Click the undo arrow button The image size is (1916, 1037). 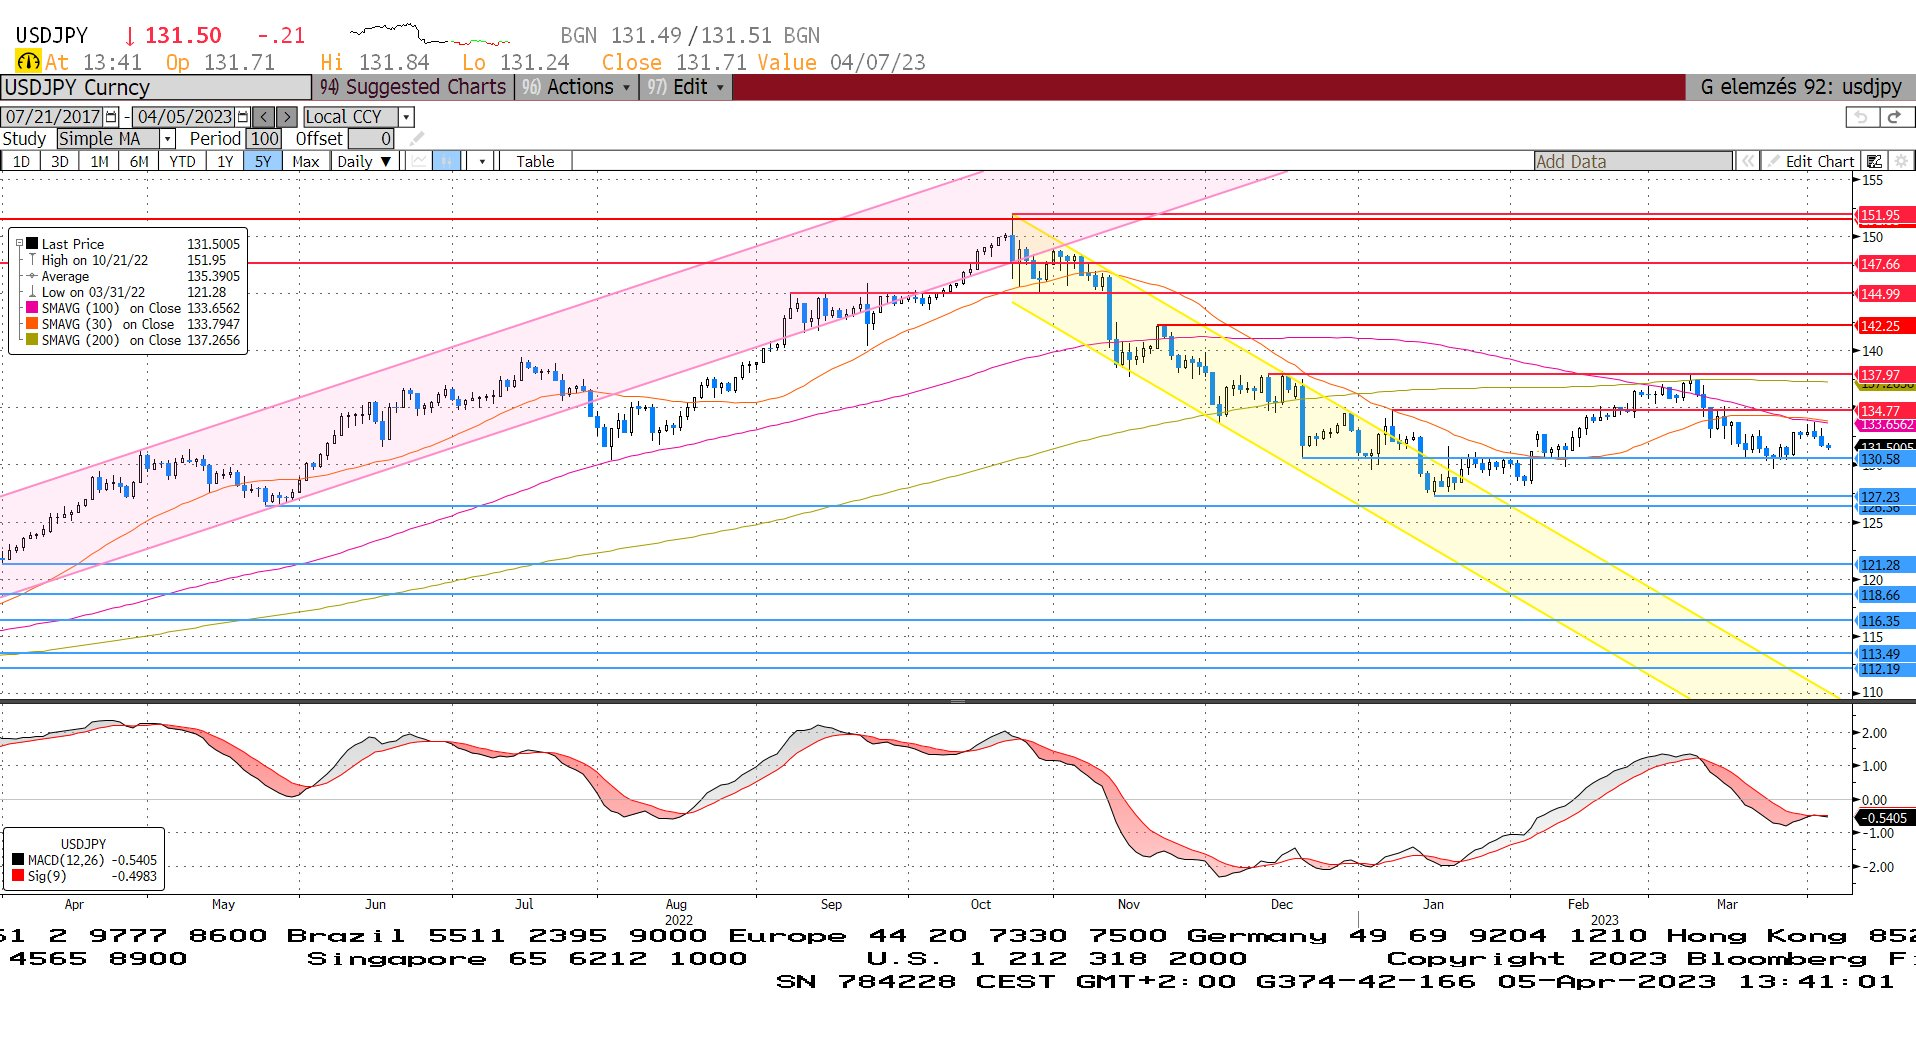(1861, 117)
